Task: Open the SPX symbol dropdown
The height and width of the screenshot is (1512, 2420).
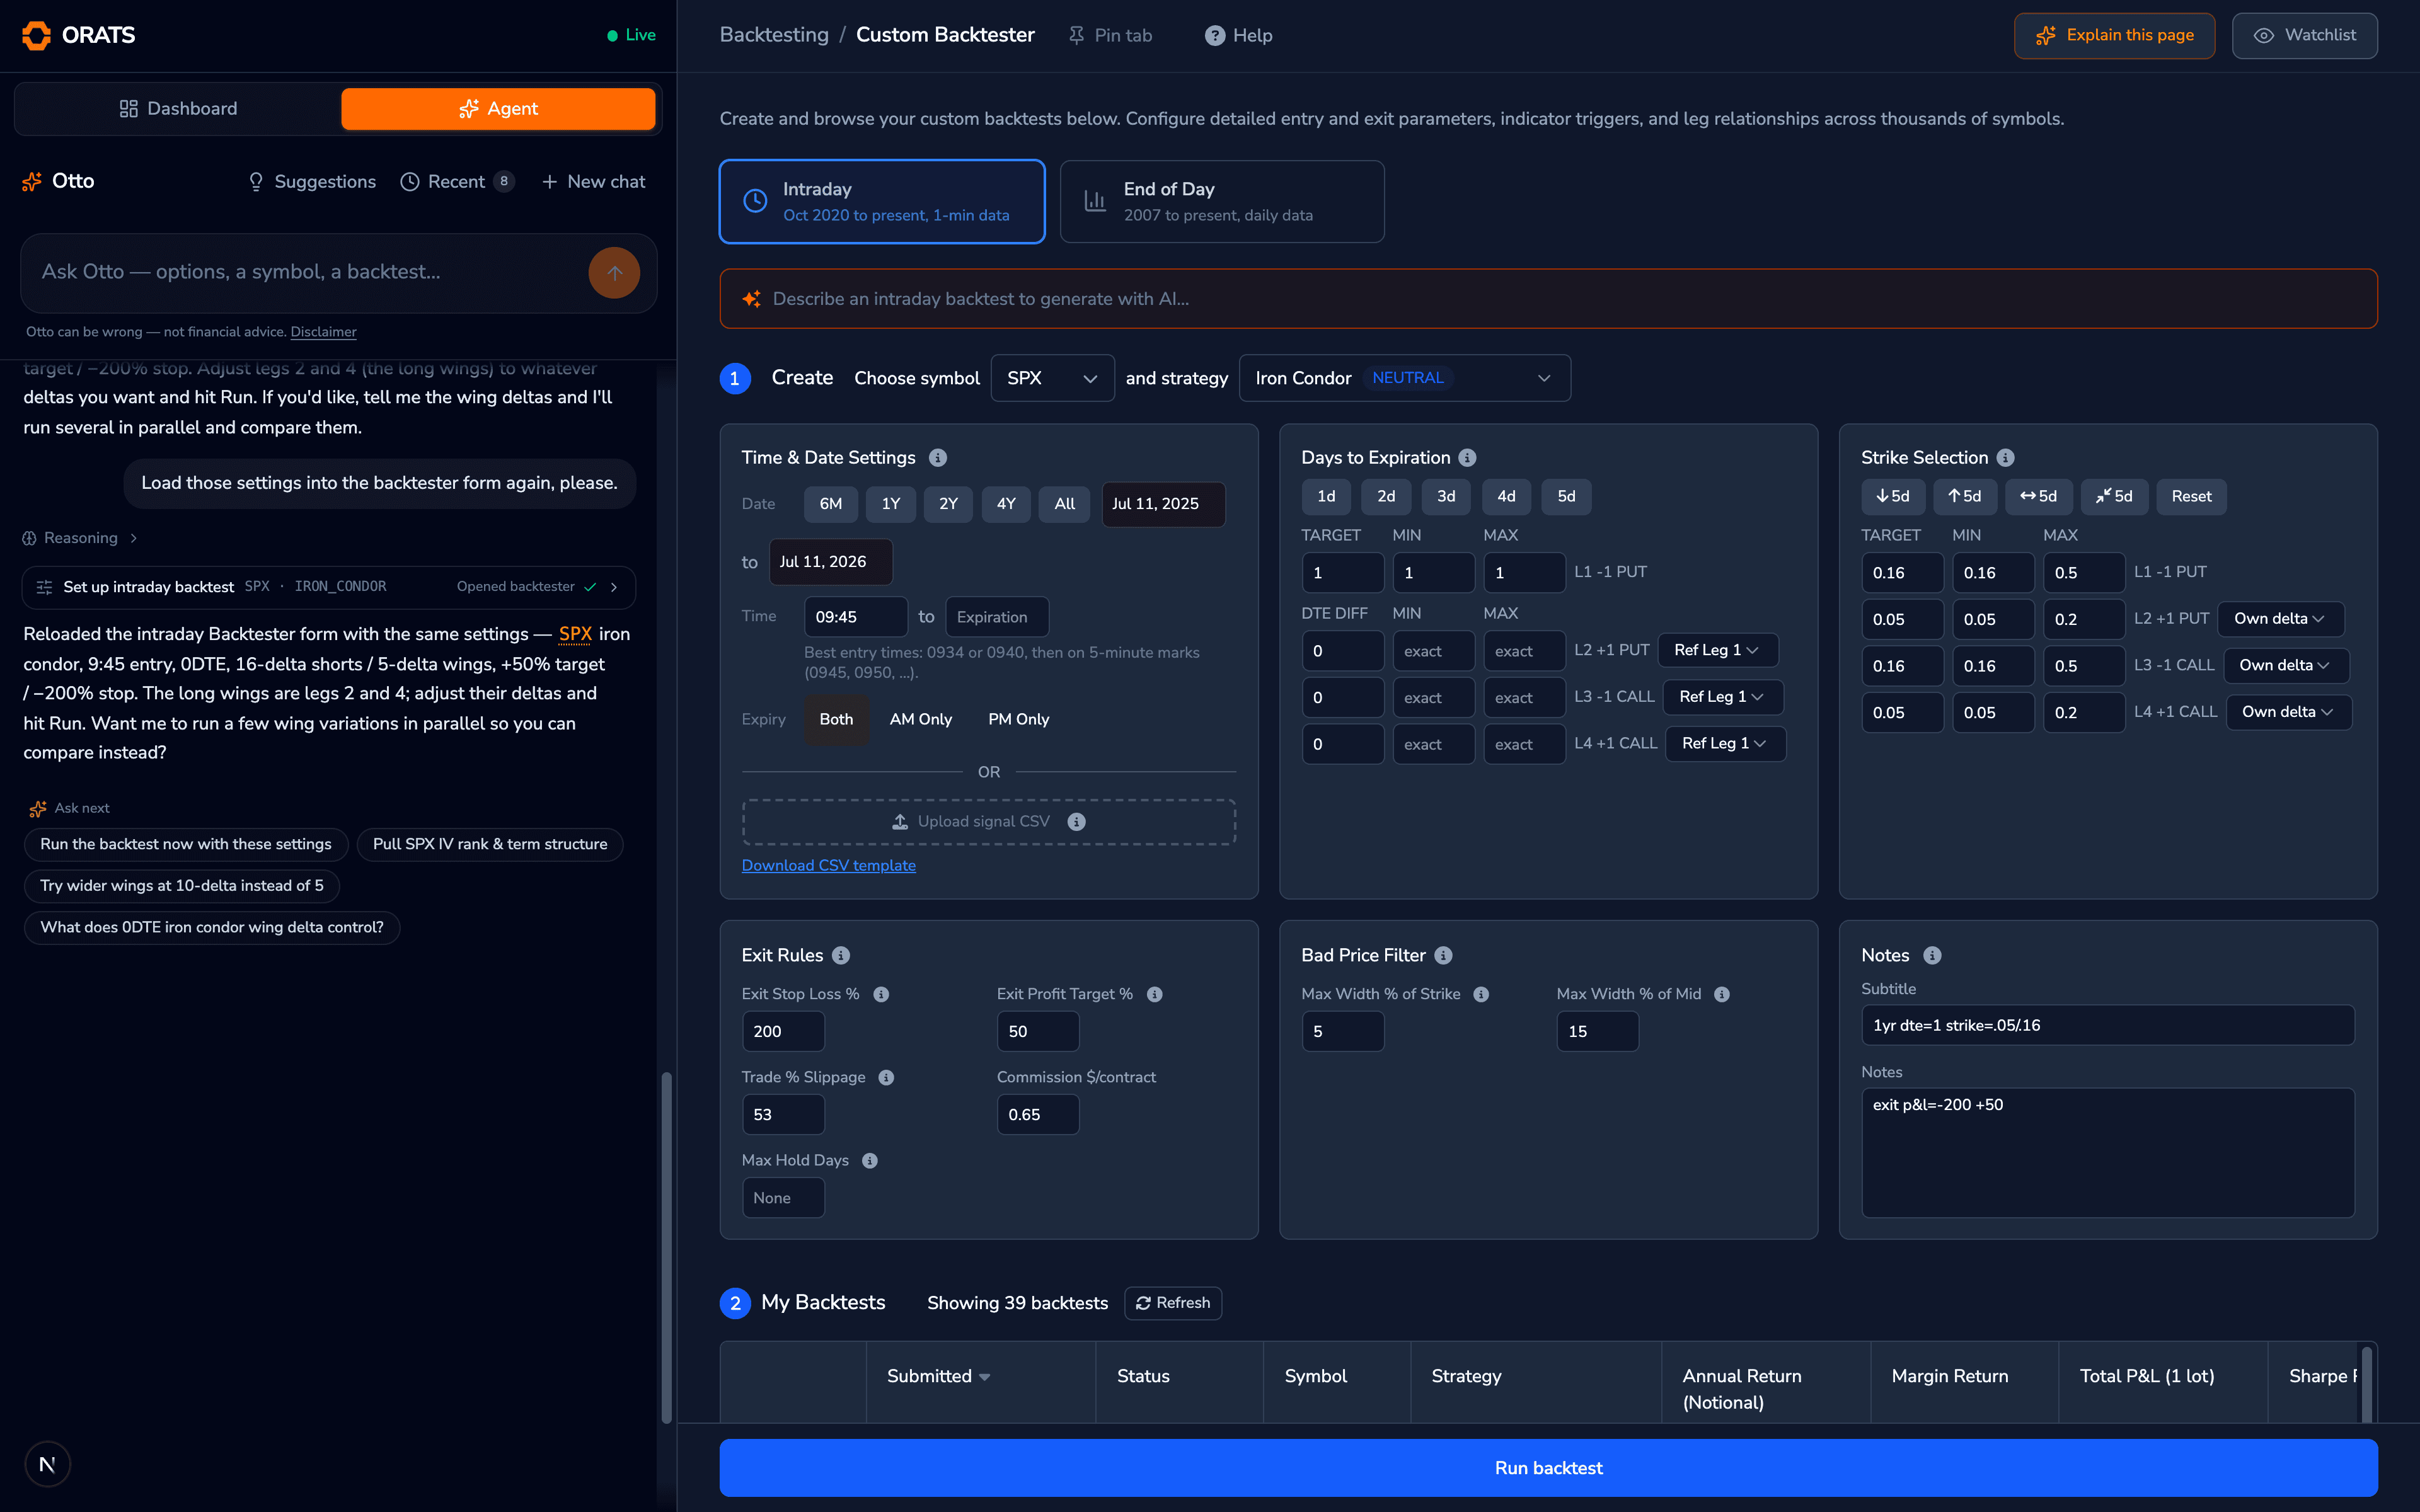Action: coord(1052,378)
